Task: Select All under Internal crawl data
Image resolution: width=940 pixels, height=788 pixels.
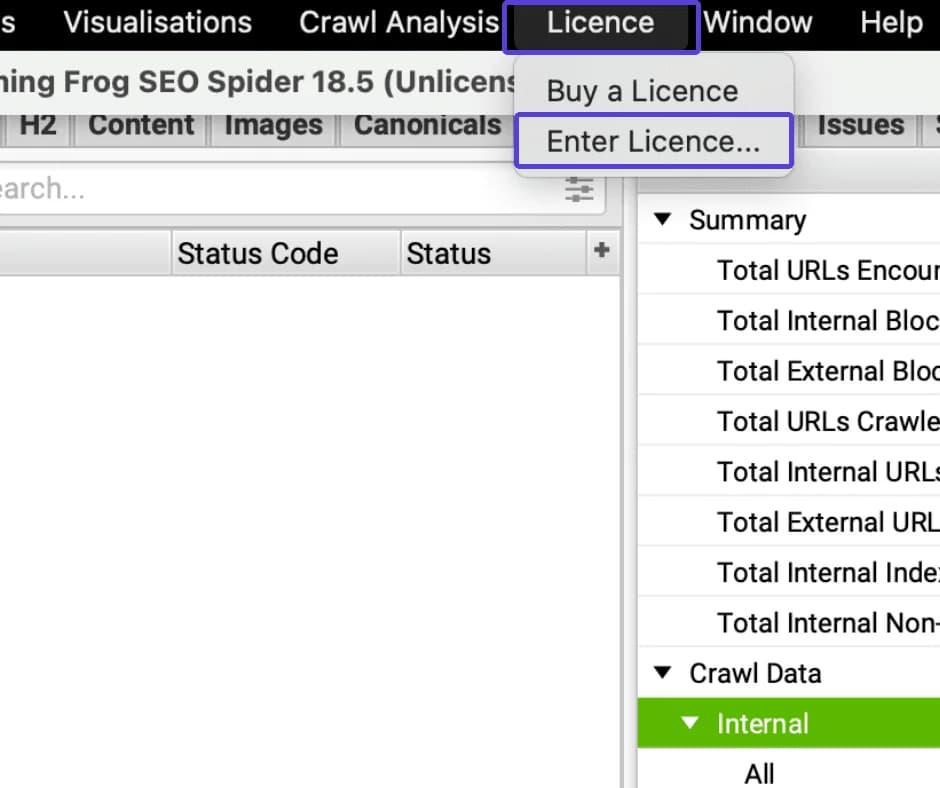Action: coord(759,773)
